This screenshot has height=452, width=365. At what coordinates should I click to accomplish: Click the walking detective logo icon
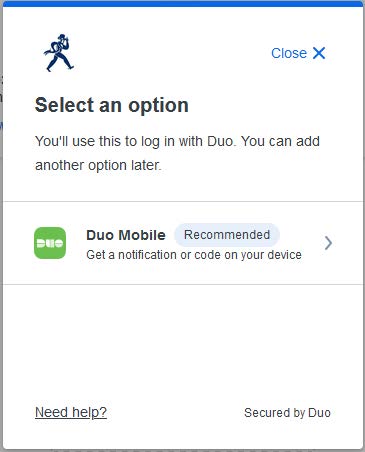[59, 53]
